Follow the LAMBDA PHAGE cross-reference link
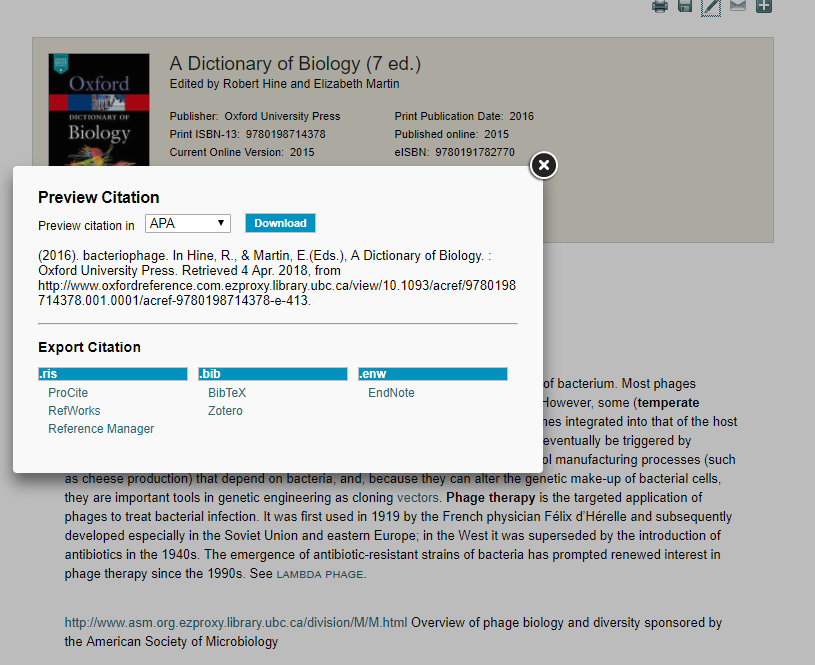 (x=320, y=575)
